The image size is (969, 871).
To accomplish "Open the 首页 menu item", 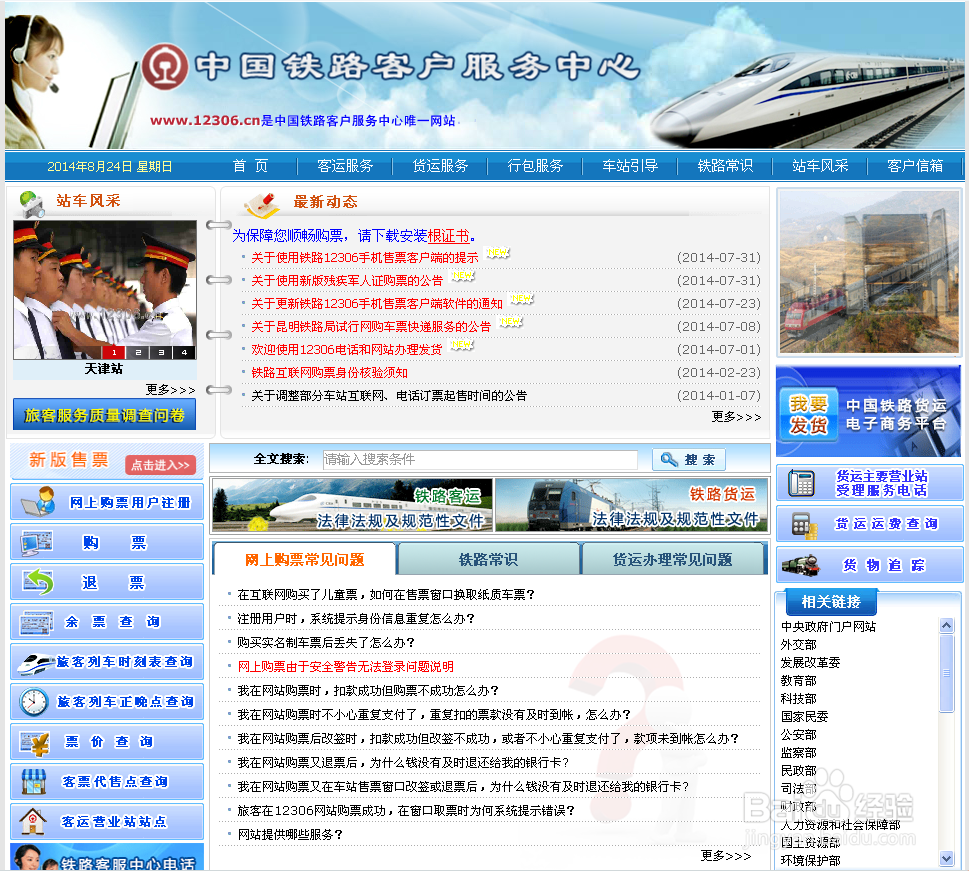I will pos(250,166).
